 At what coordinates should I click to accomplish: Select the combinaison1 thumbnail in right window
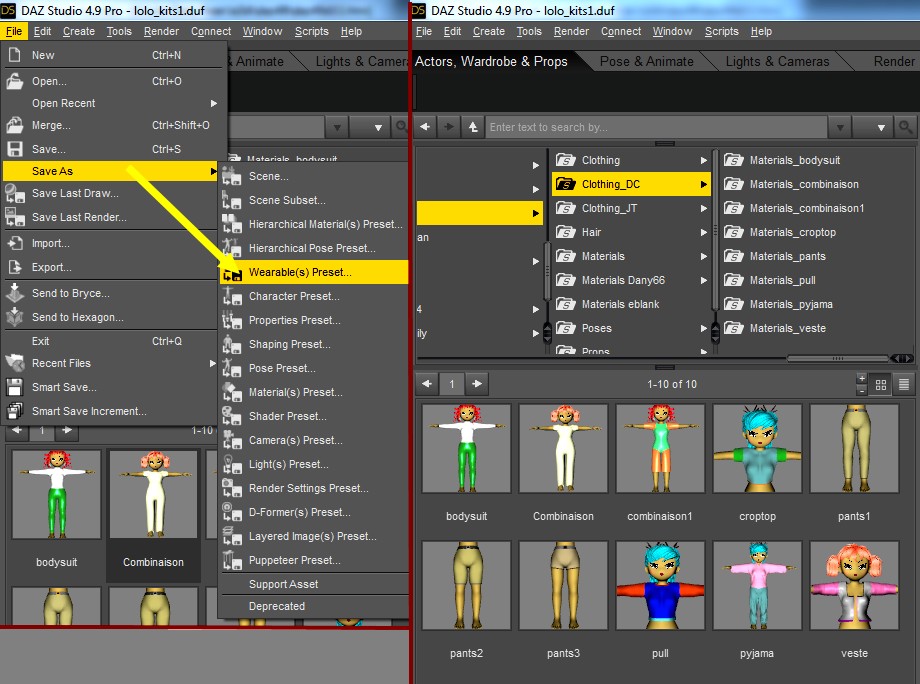pyautogui.click(x=660, y=449)
